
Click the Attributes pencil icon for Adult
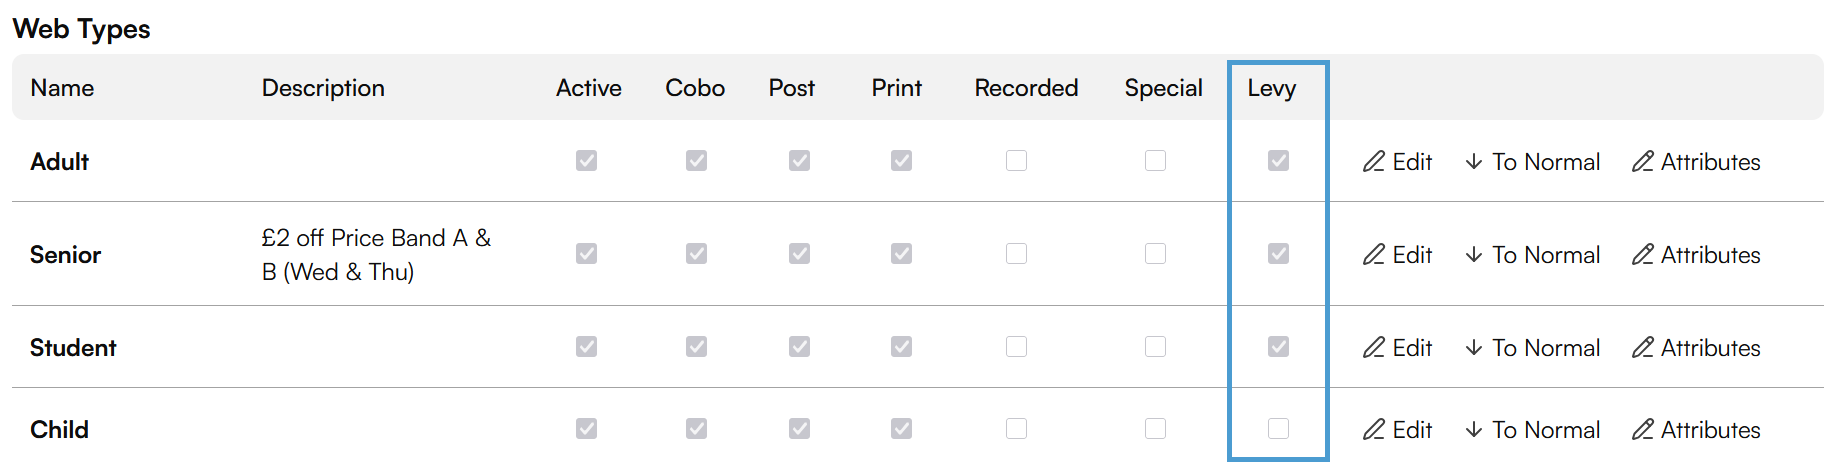click(1643, 161)
